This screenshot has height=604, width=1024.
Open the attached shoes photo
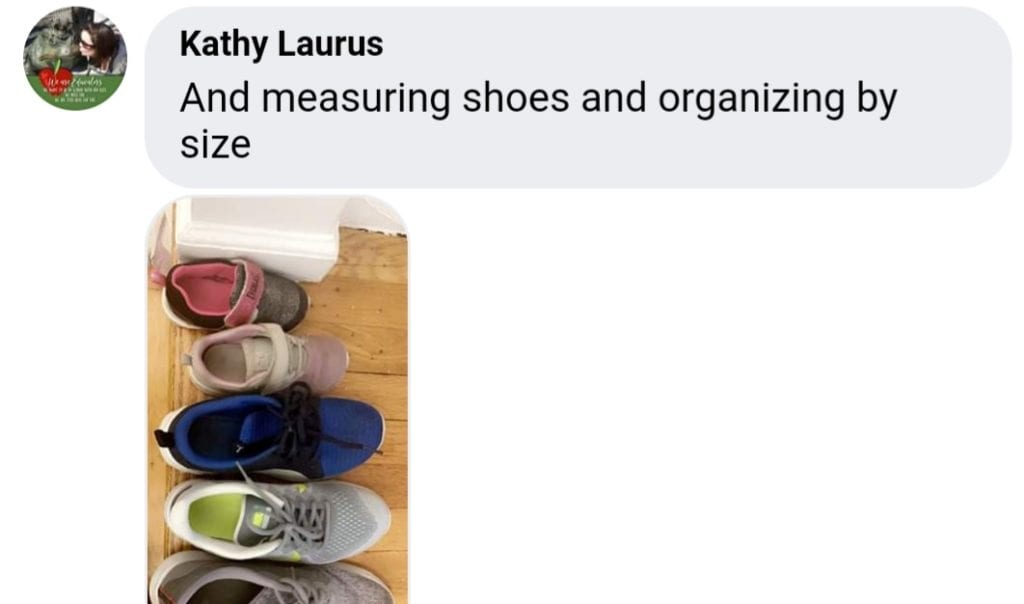[277, 400]
